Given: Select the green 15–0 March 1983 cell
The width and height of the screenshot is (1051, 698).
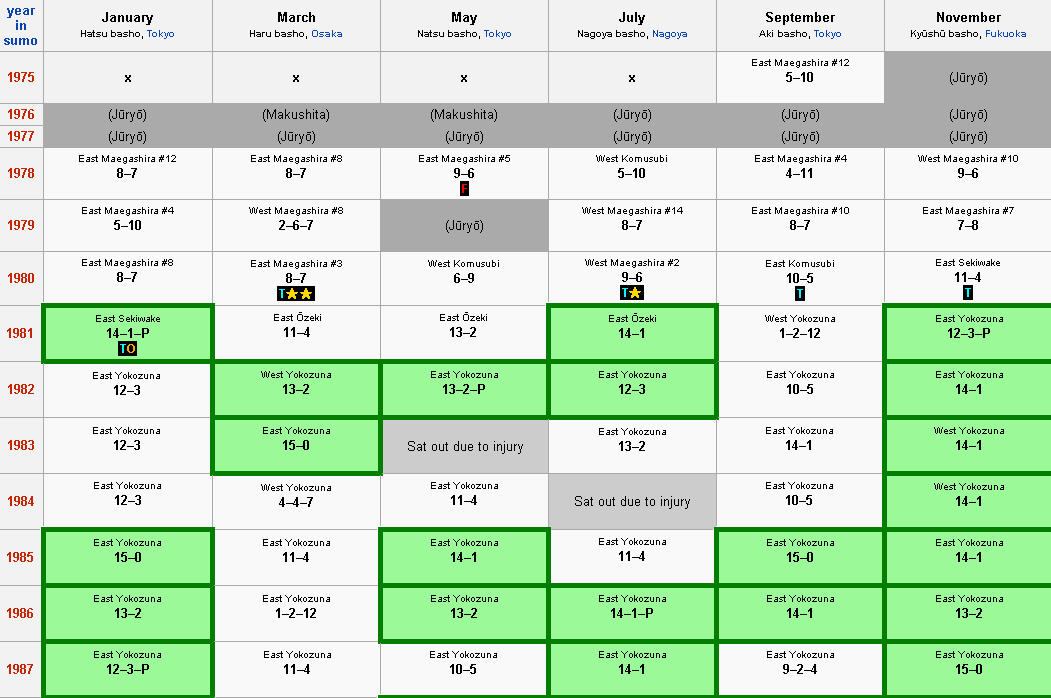Looking at the screenshot, I should (296, 446).
